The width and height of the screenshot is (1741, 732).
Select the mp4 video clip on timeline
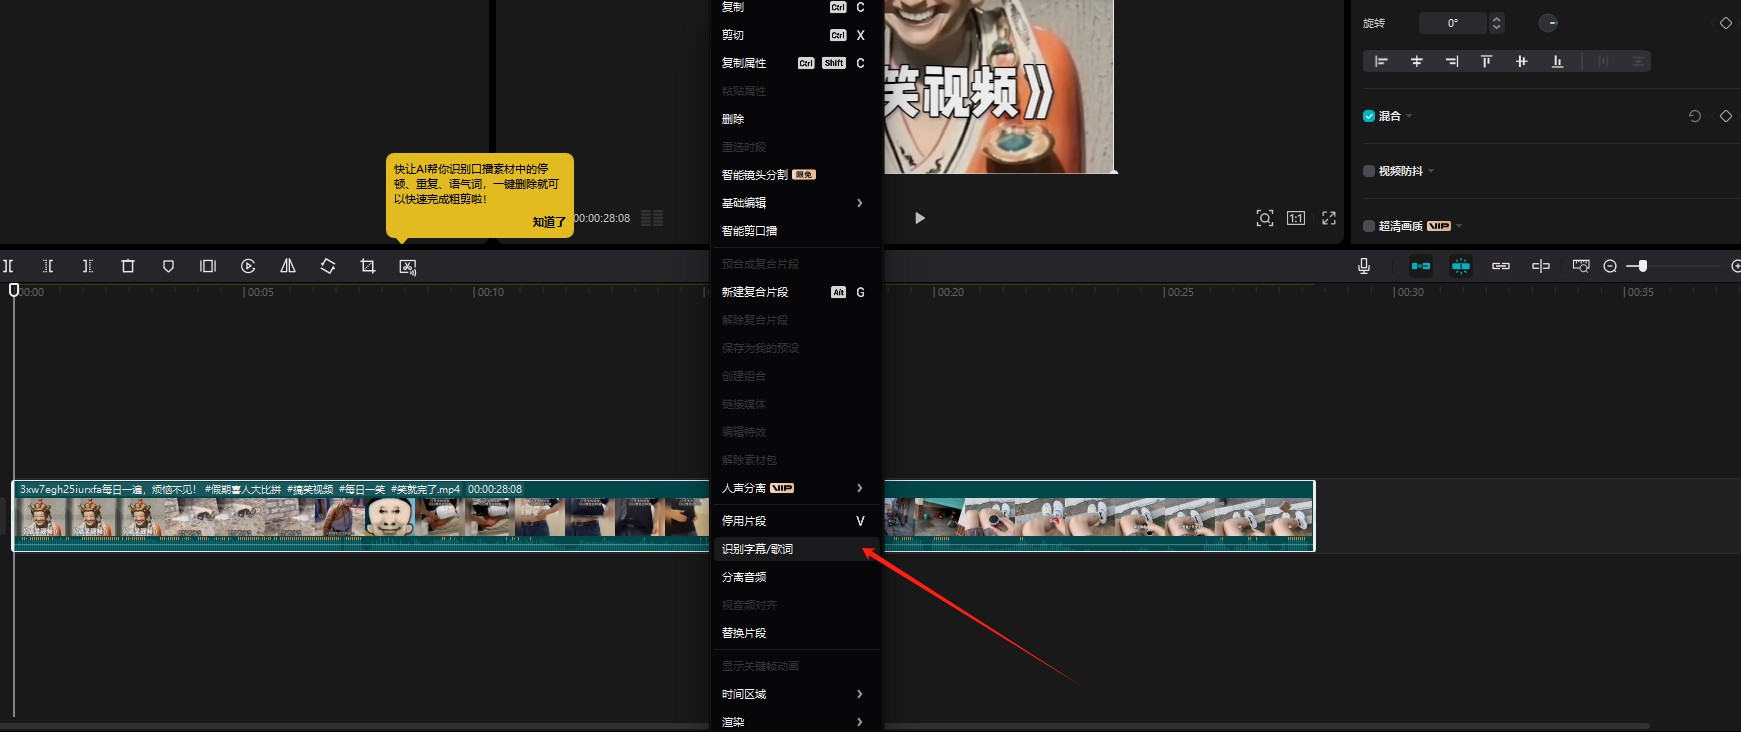coord(663,516)
